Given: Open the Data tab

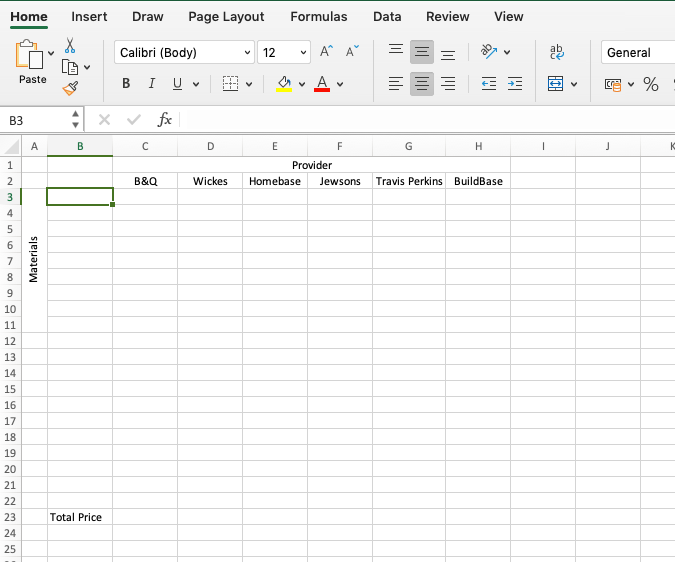Looking at the screenshot, I should coord(387,16).
